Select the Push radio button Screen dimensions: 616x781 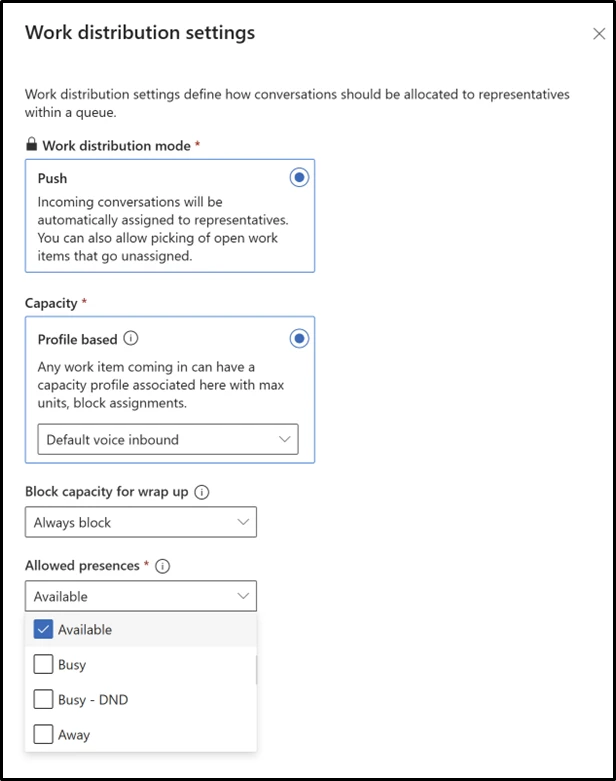pos(298,177)
